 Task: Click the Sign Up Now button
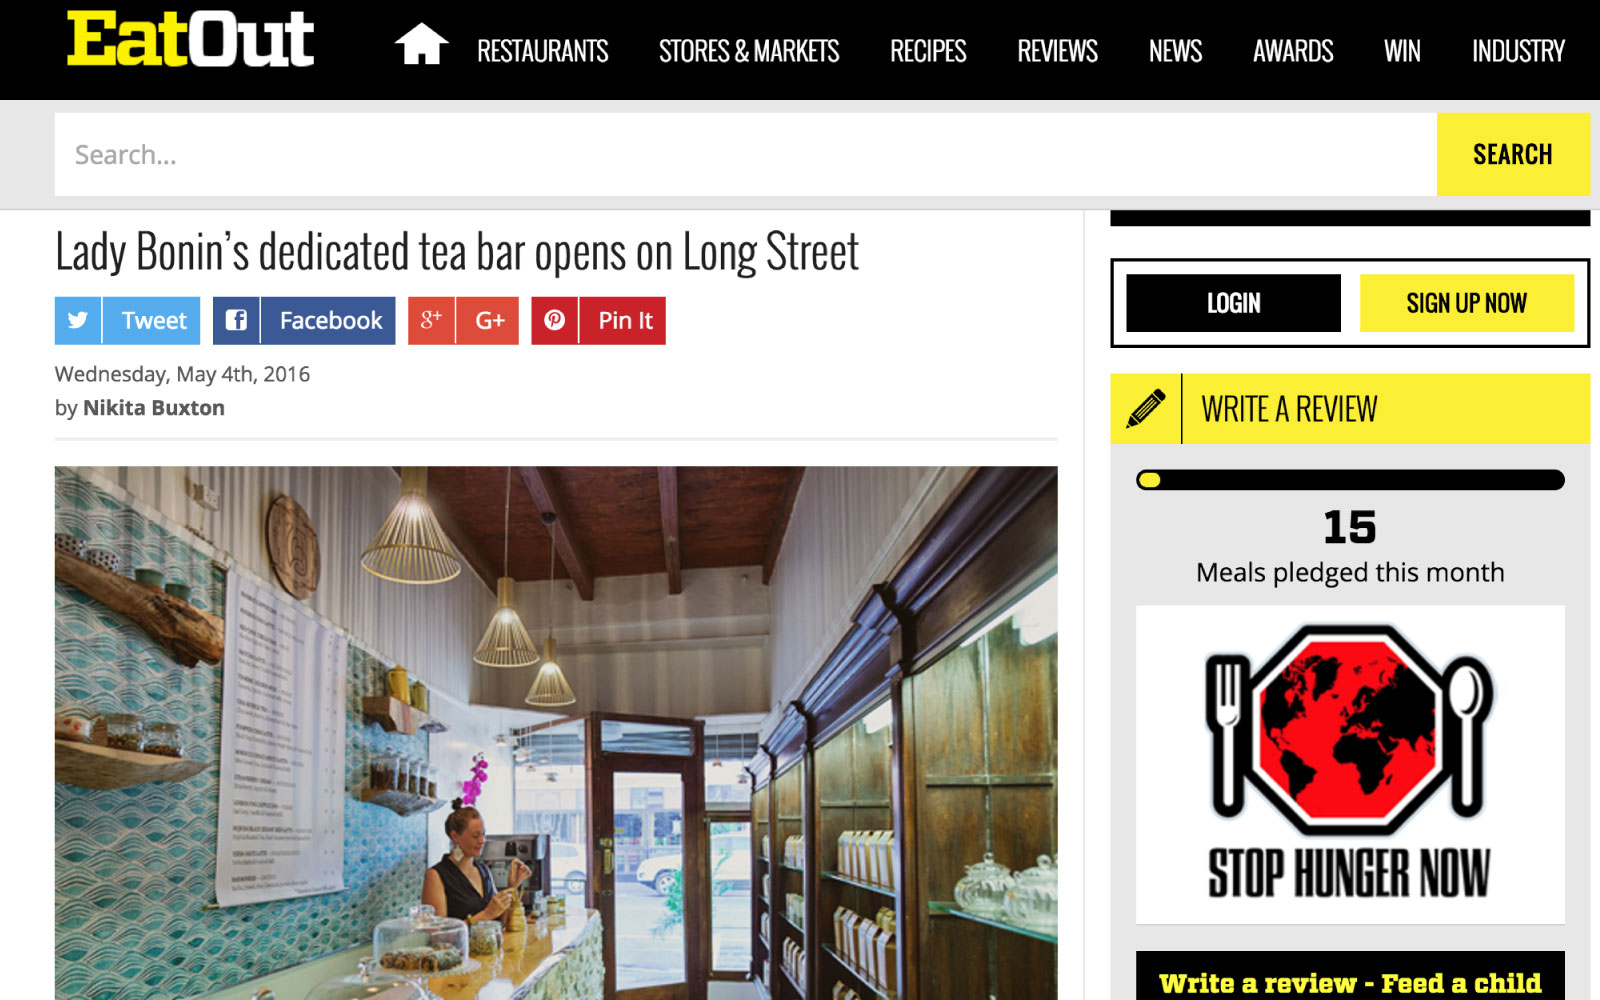(x=1466, y=303)
